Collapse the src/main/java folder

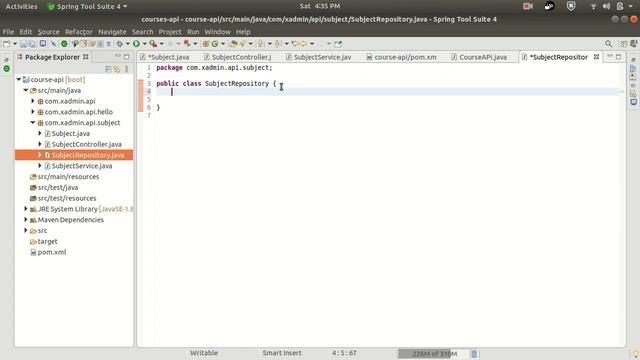tap(26, 90)
